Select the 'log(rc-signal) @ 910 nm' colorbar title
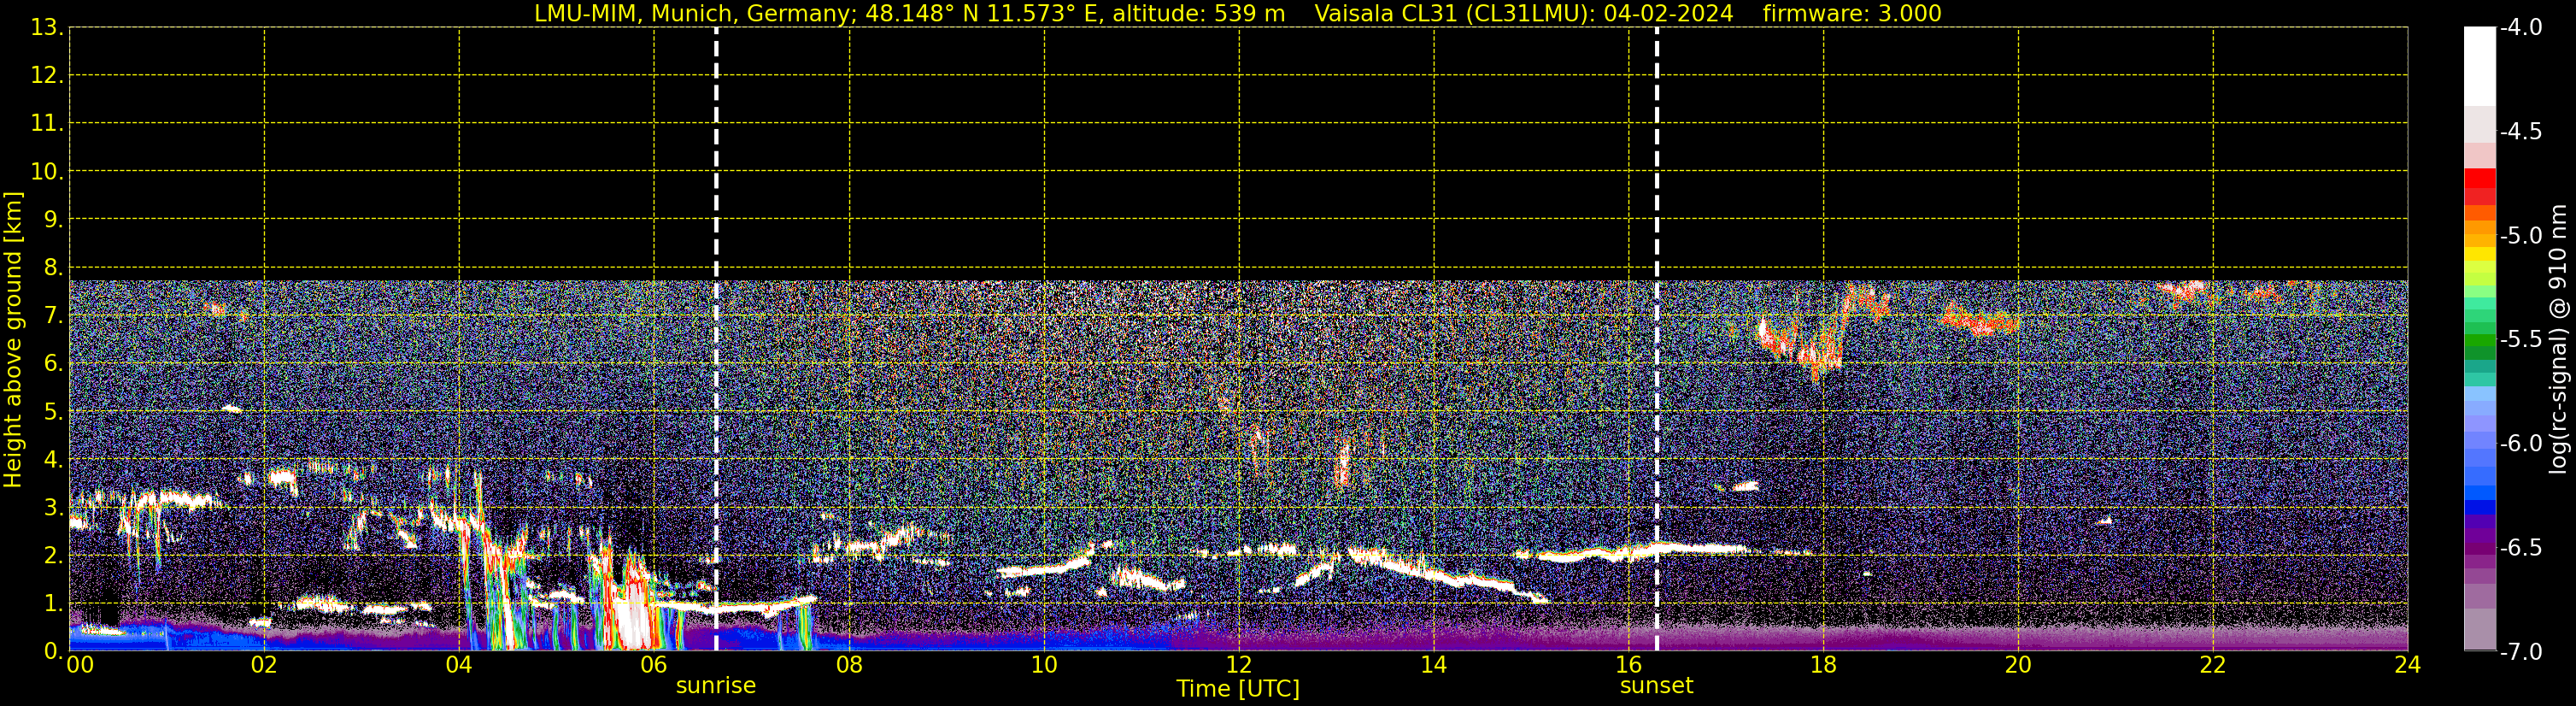This screenshot has height=706, width=2576. click(x=2559, y=340)
